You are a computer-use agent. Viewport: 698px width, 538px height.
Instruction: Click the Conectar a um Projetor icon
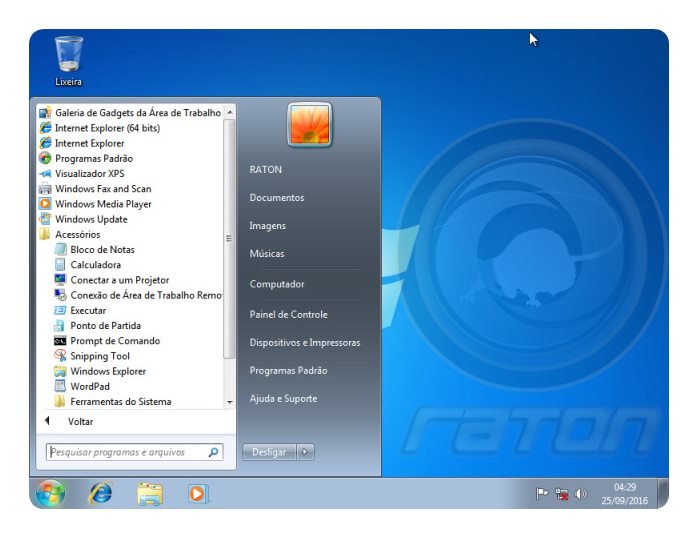point(60,280)
